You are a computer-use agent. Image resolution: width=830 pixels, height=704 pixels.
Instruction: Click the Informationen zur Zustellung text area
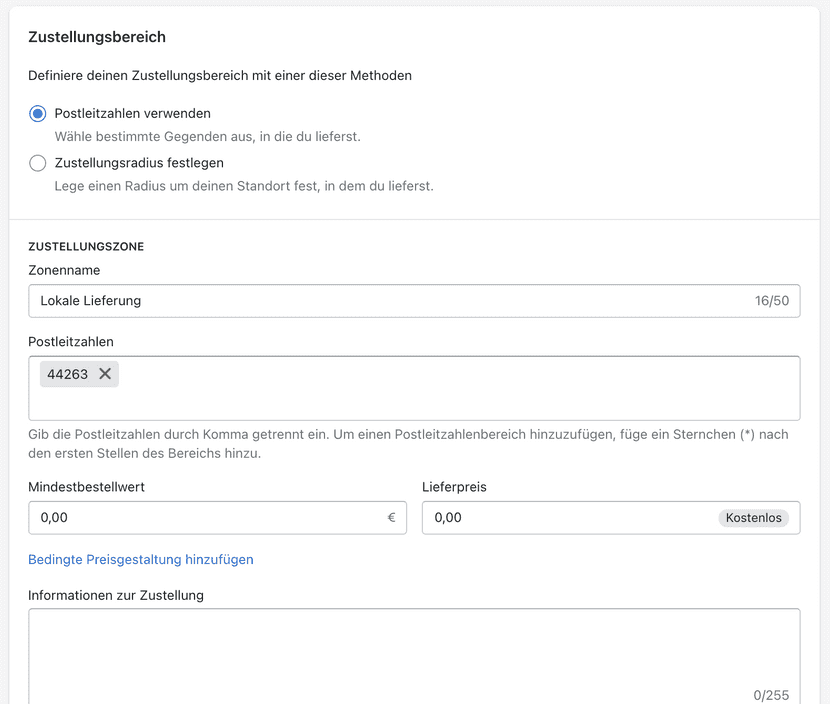click(414, 656)
